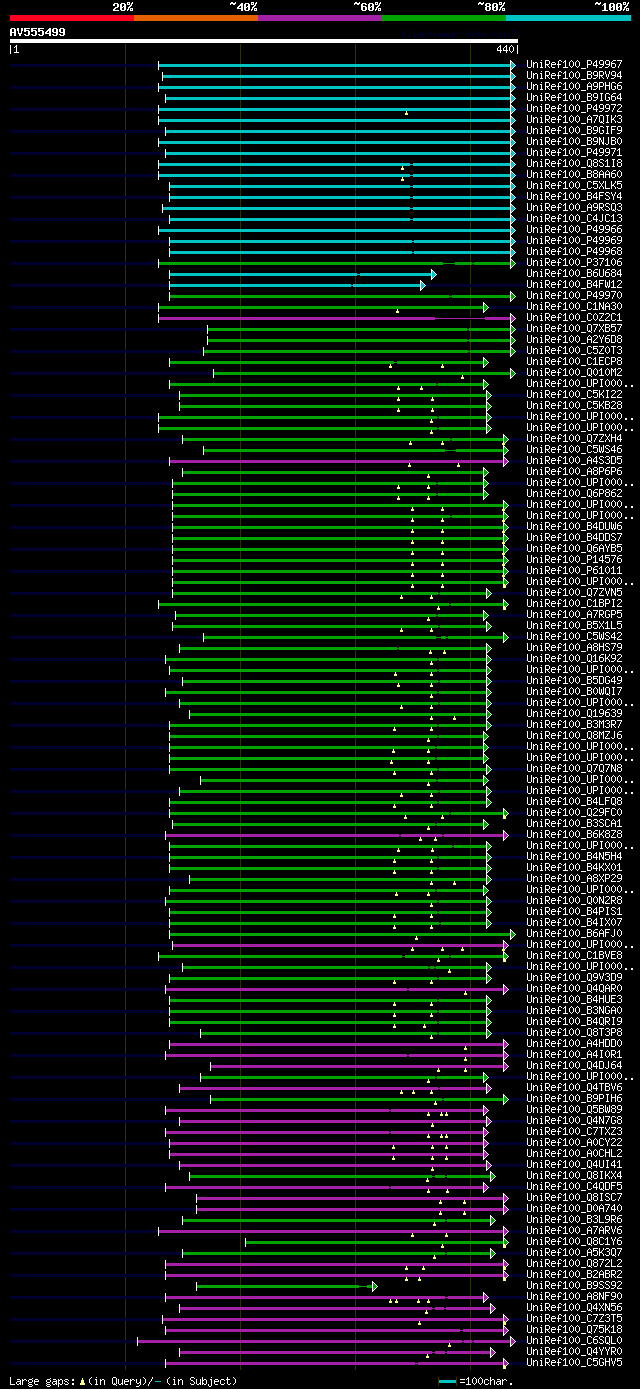Select the UniRef100_A4HDD0 label

(574, 1043)
